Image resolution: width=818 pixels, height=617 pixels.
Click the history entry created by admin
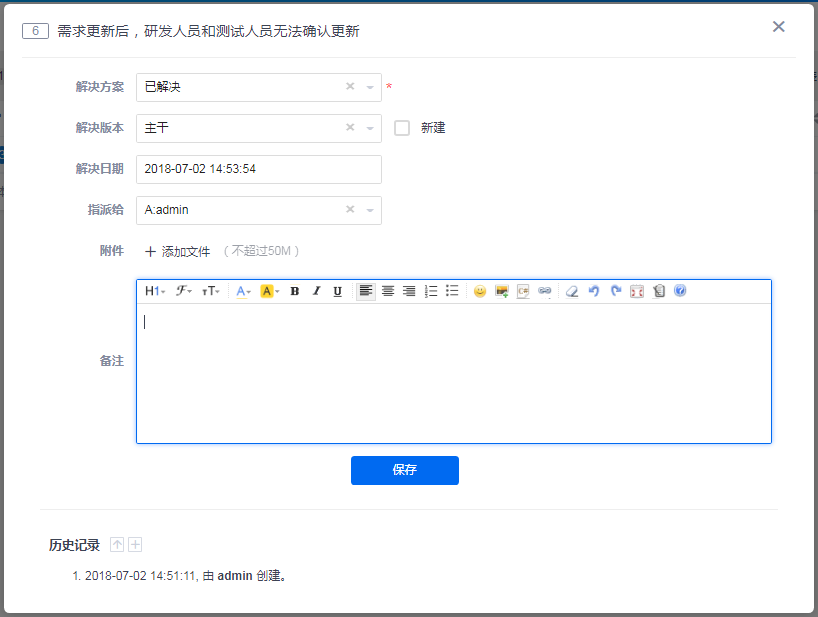[x=179, y=576]
